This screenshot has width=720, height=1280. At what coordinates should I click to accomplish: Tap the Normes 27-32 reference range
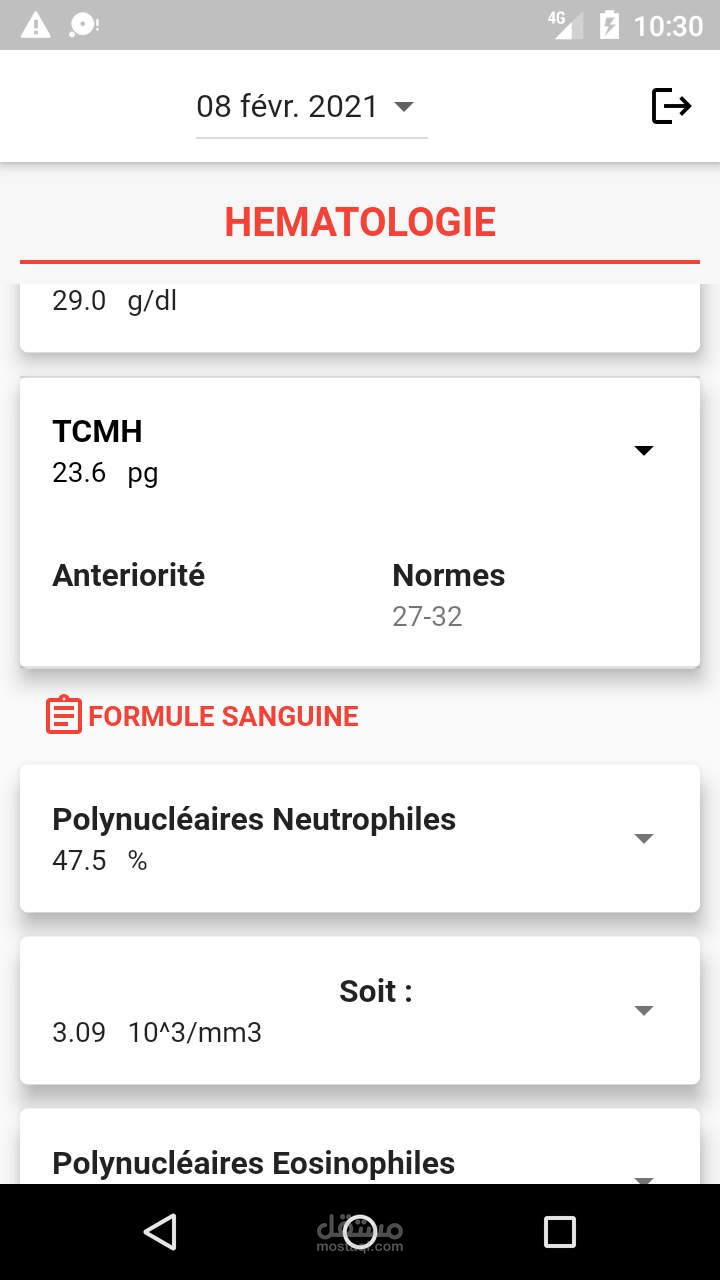point(428,616)
